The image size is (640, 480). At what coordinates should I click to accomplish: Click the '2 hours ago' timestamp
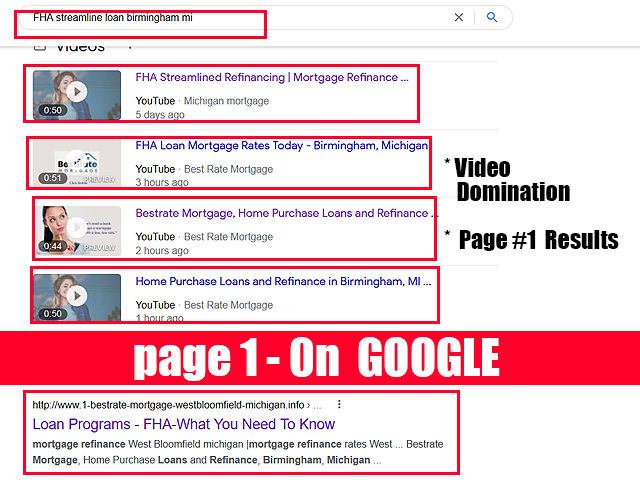coord(162,251)
